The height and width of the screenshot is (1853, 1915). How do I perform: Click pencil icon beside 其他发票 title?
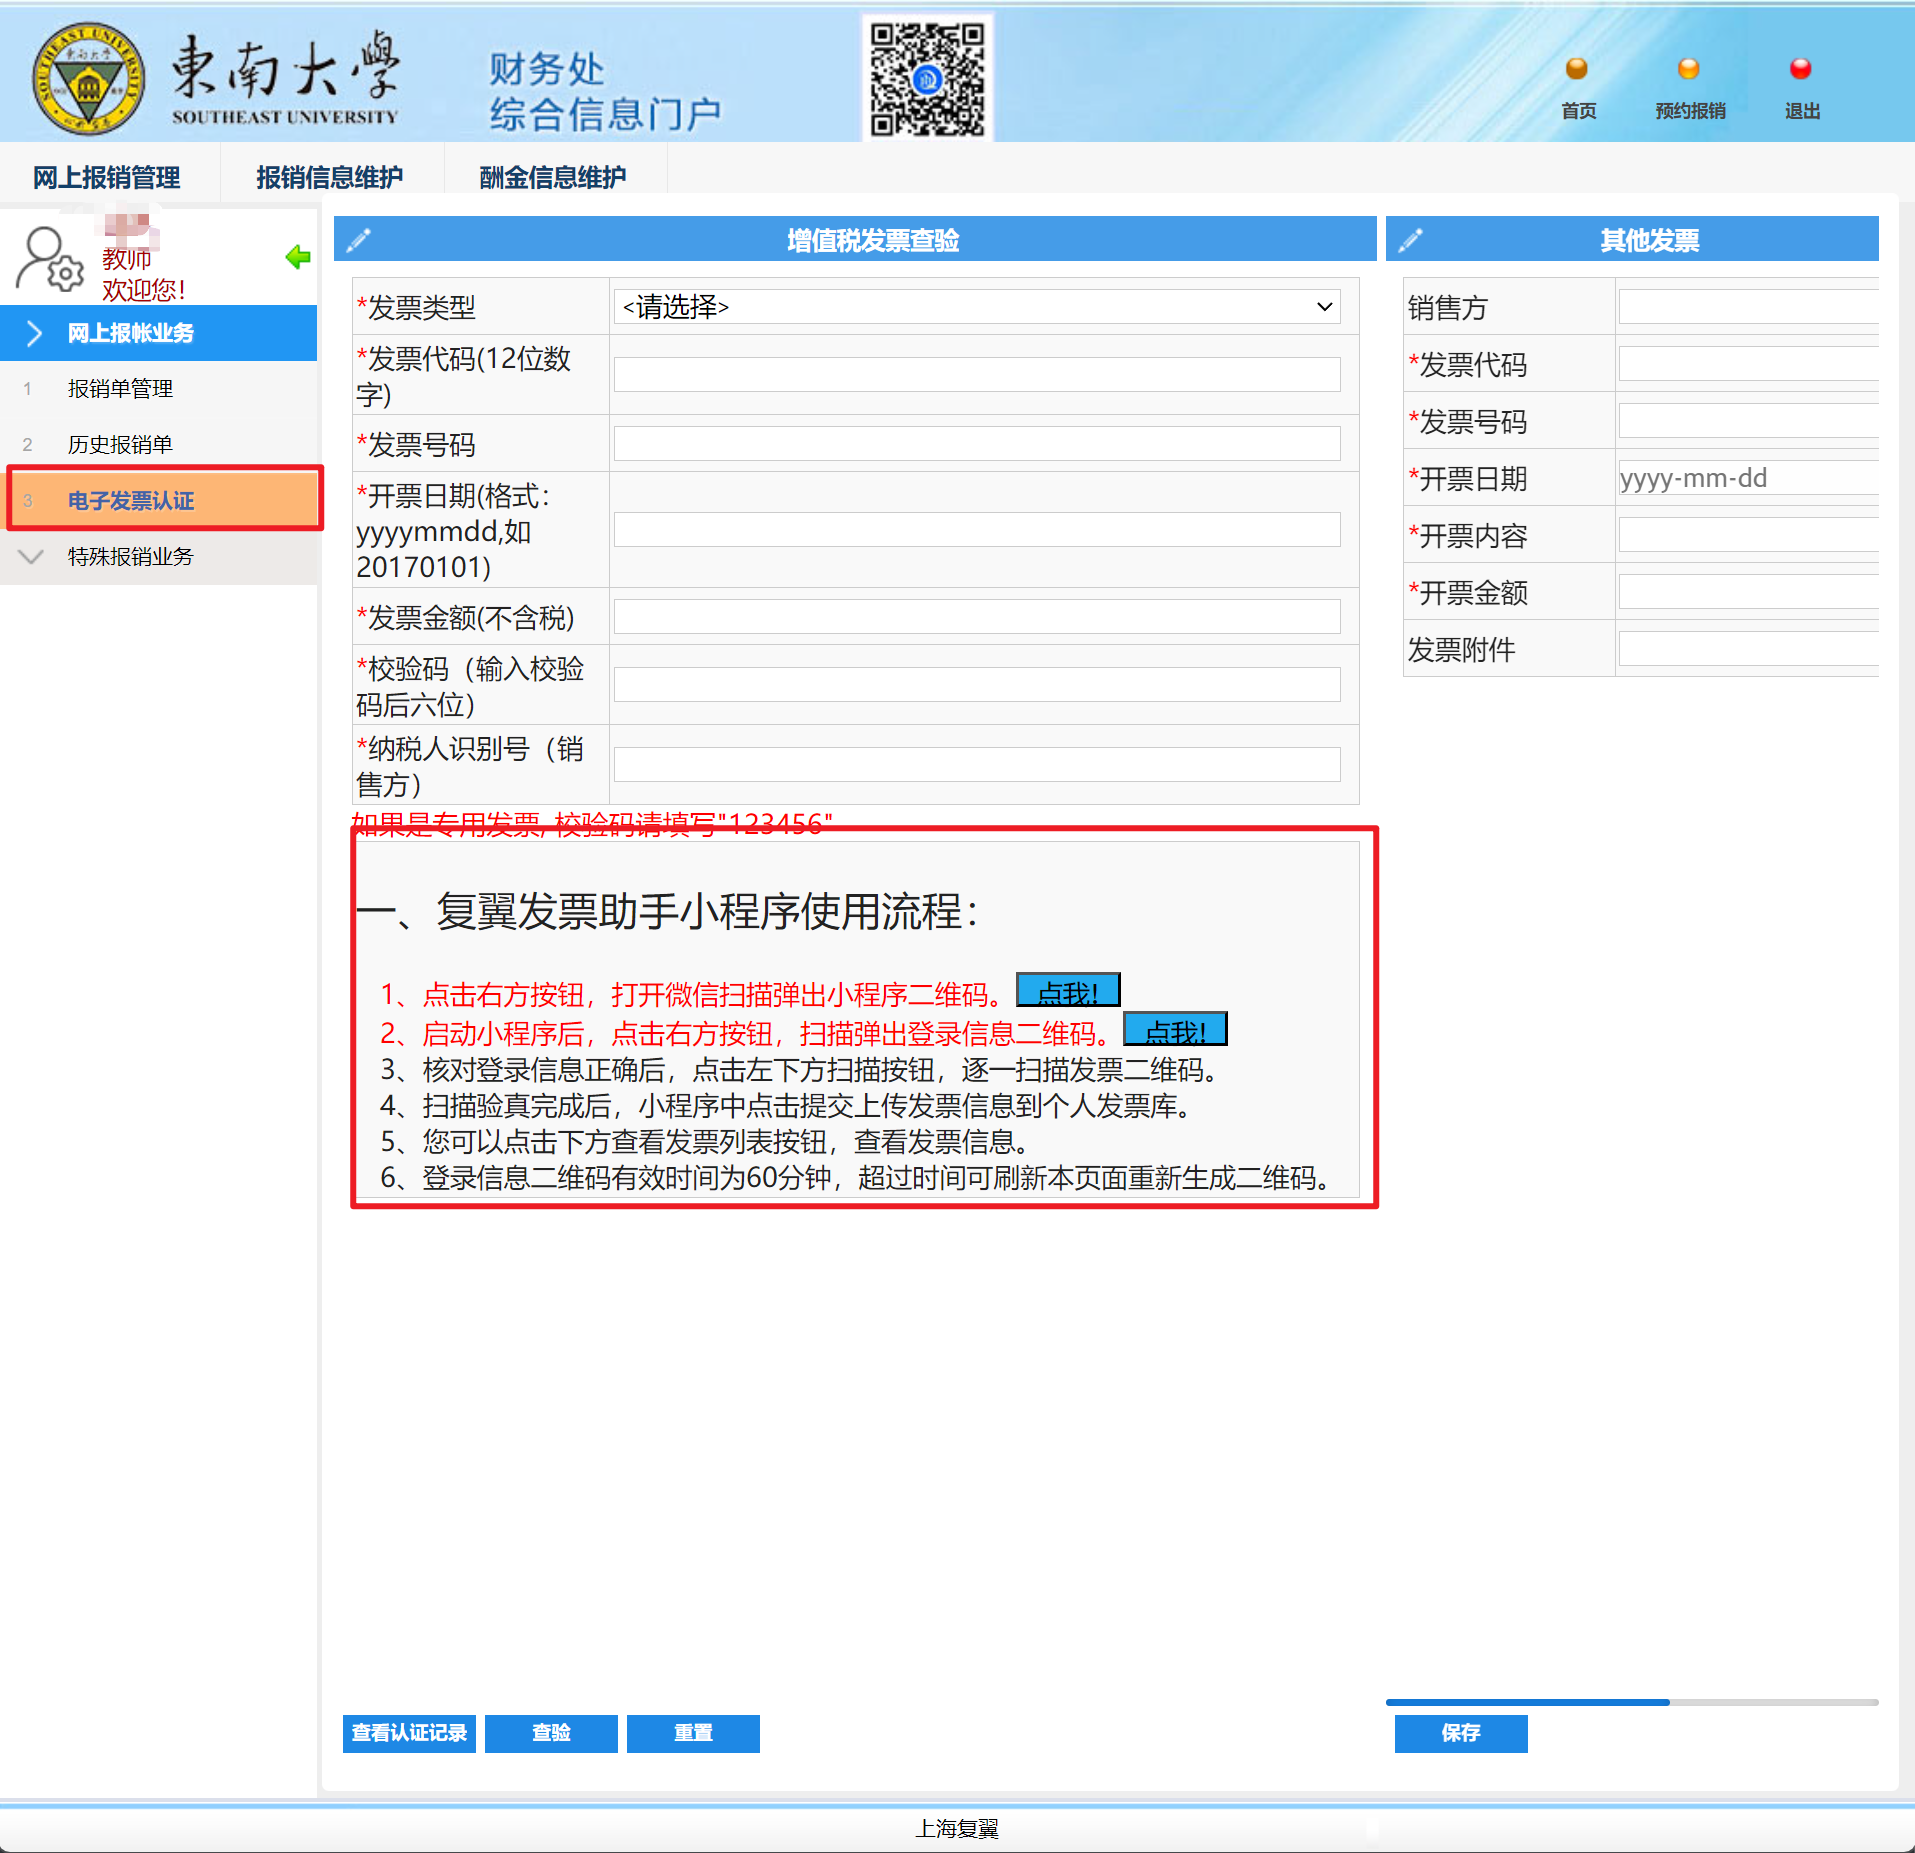pyautogui.click(x=1411, y=240)
